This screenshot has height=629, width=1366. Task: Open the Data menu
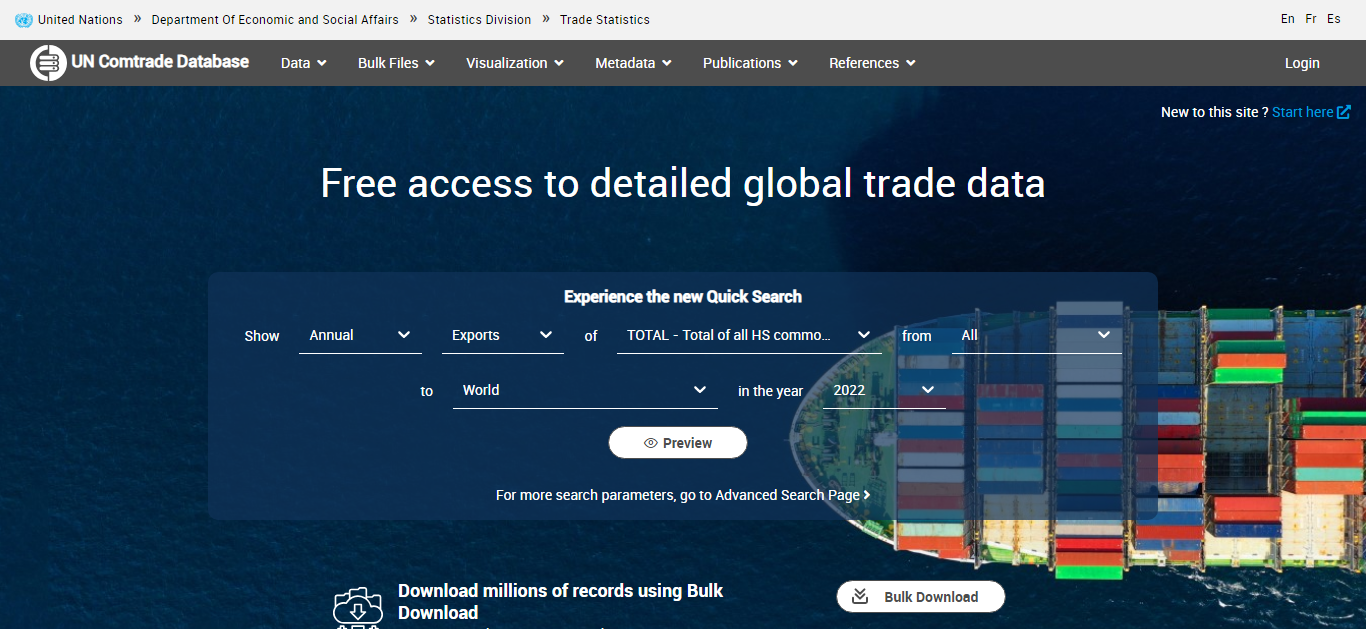303,63
